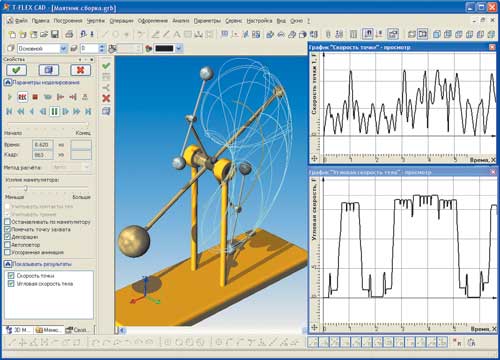Open the Сервис menu
Image resolution: width=500 pixels, height=360 pixels.
click(x=233, y=21)
